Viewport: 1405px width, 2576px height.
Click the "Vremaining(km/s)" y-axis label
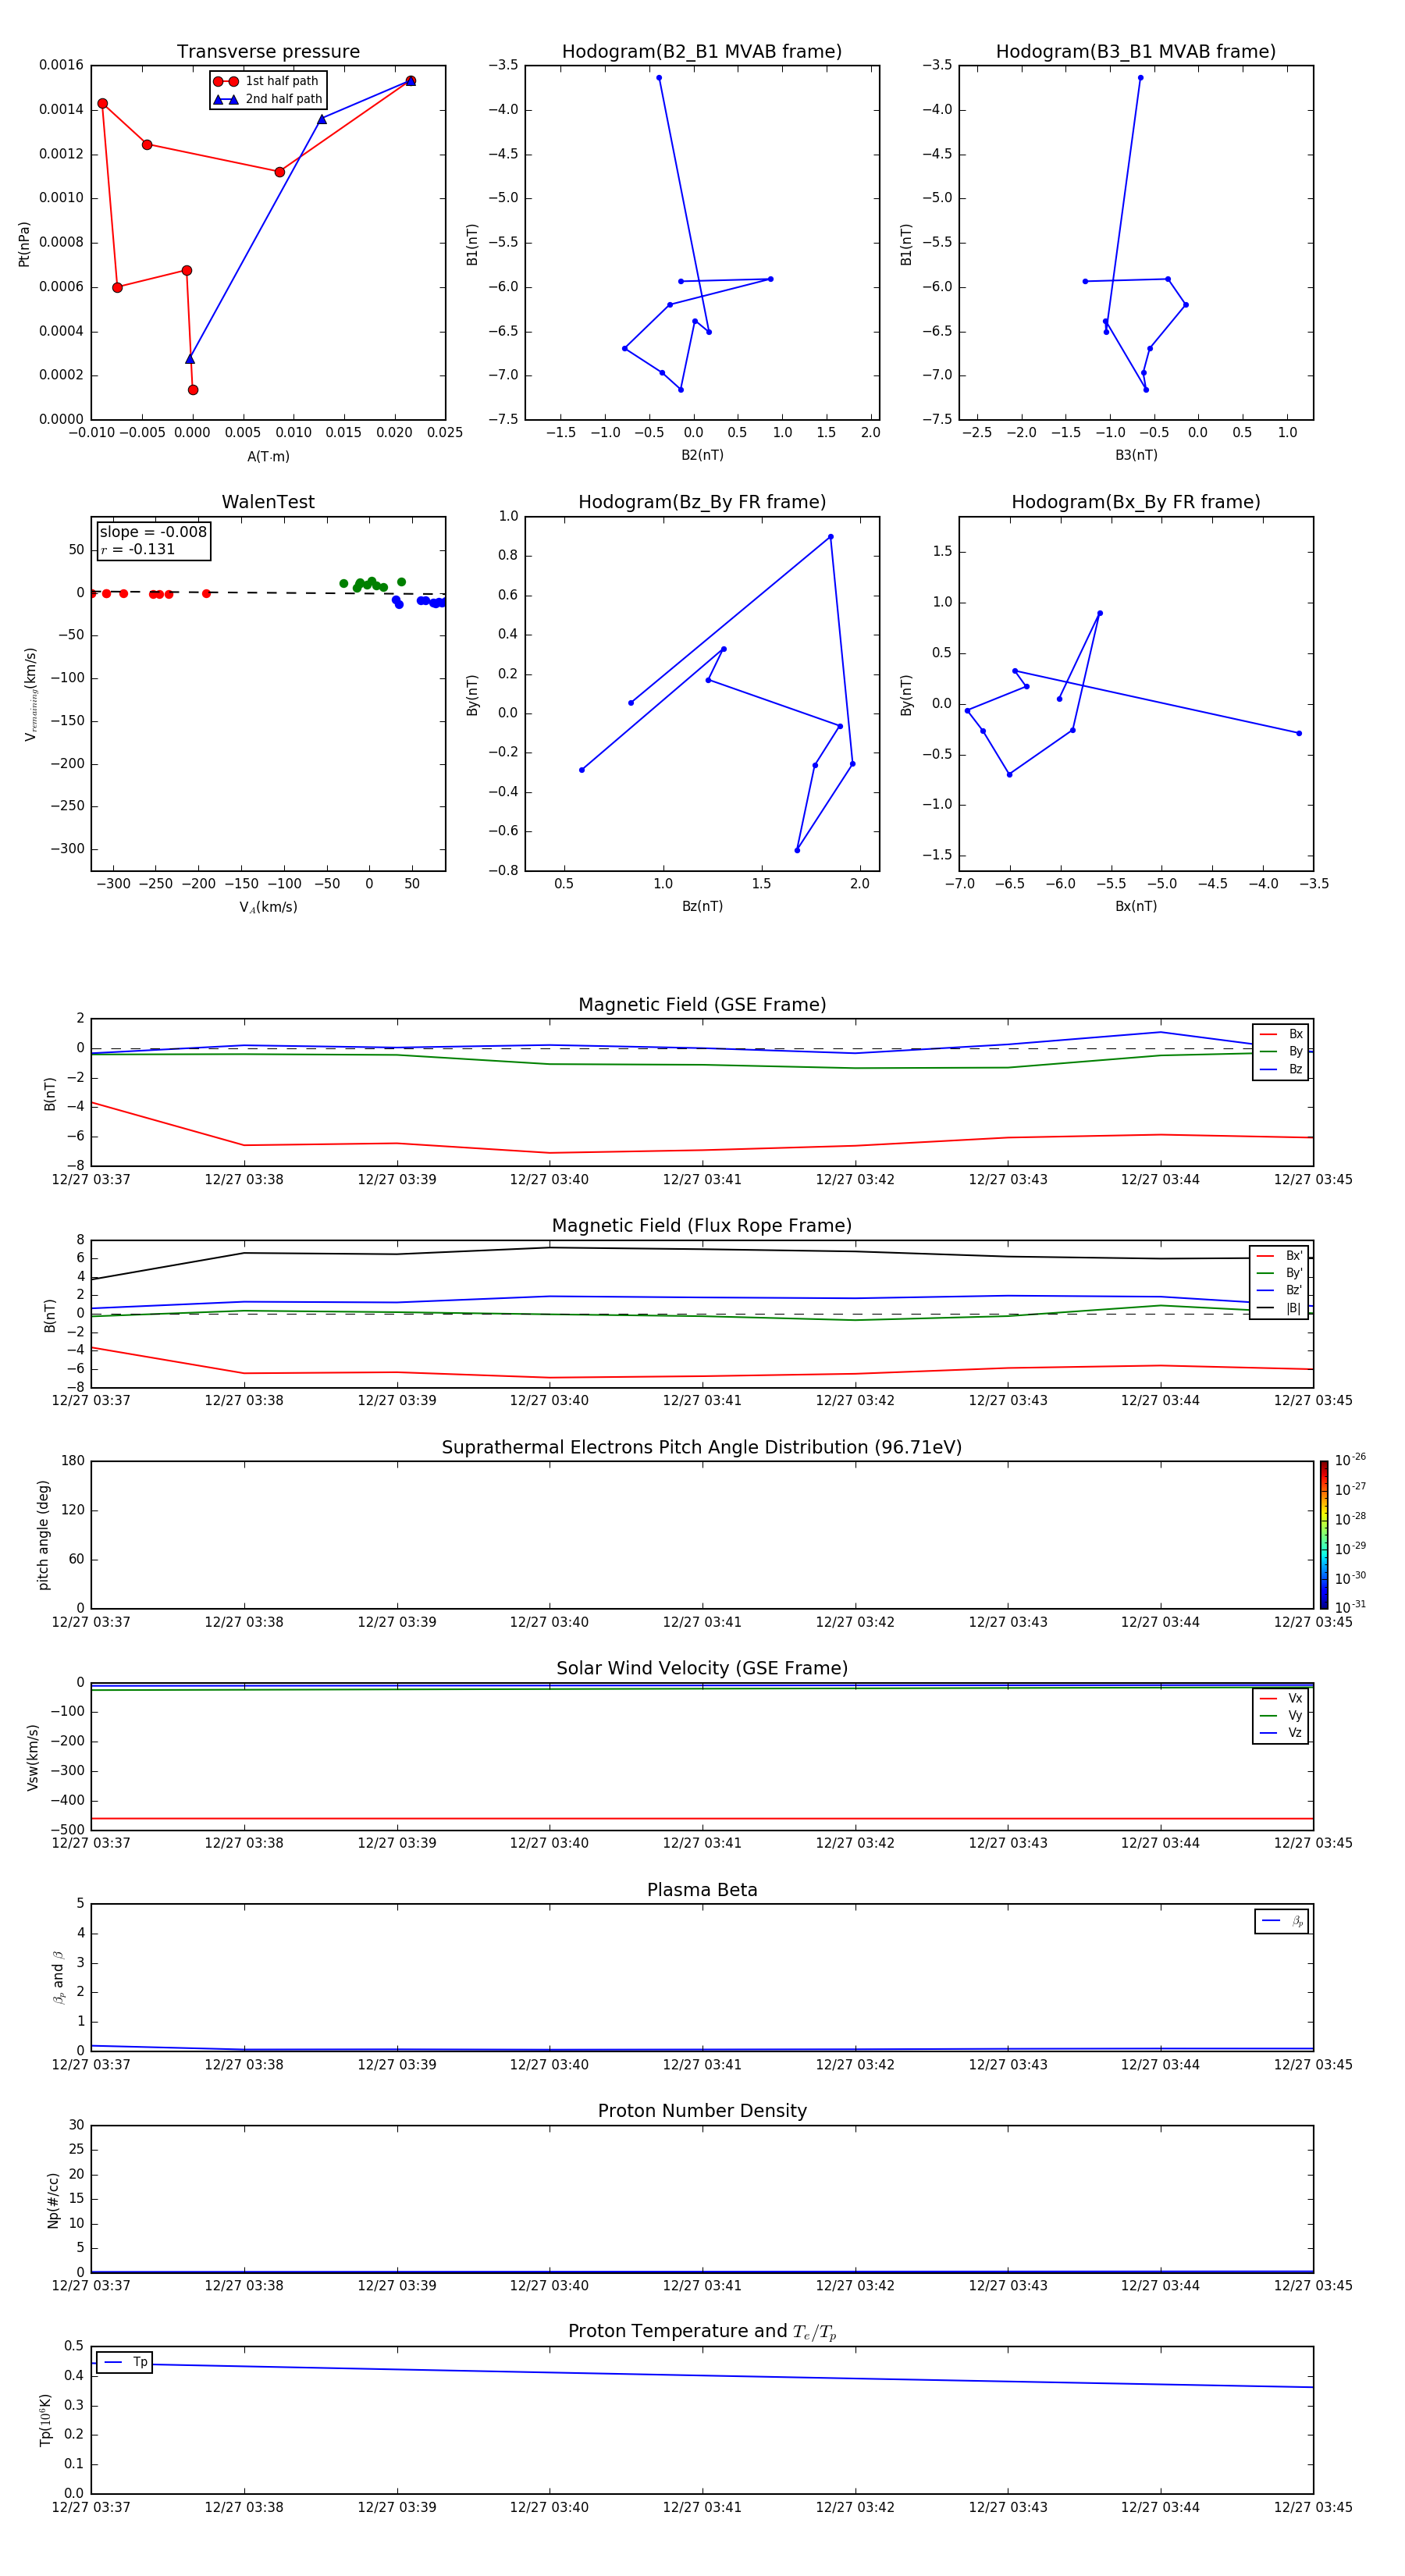click(x=30, y=694)
